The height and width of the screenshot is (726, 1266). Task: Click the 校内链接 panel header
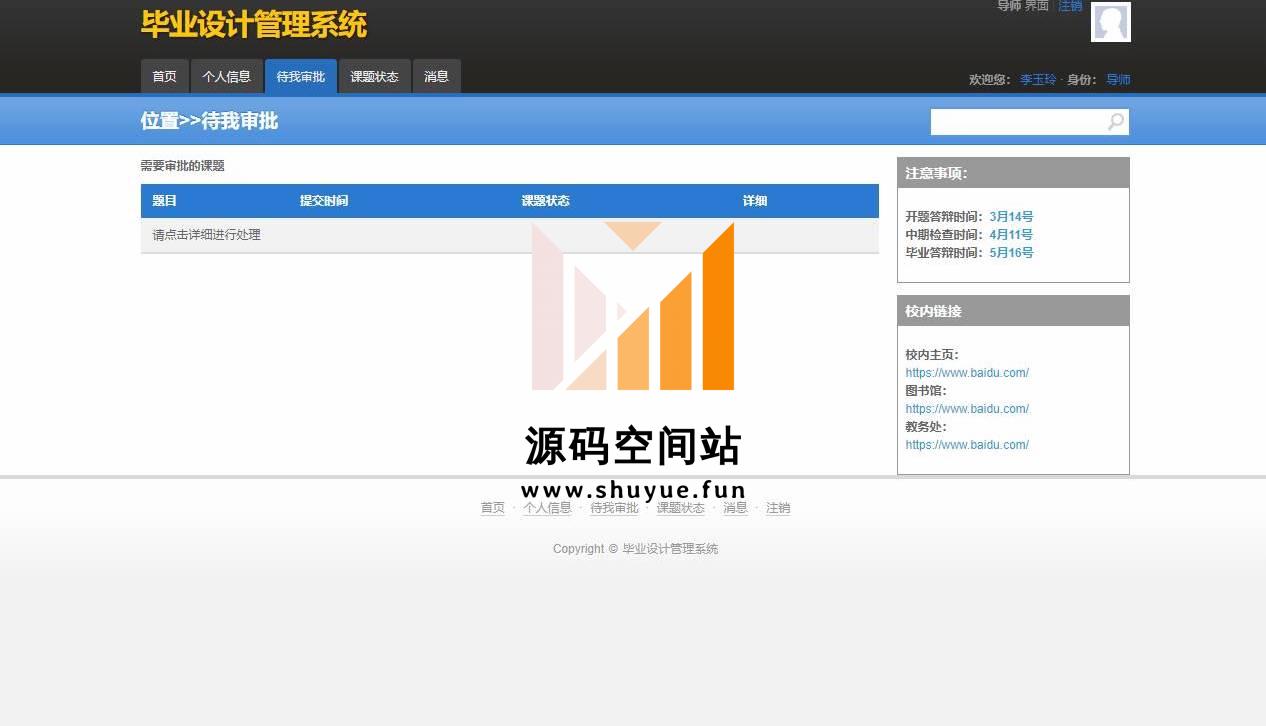[x=1013, y=311]
